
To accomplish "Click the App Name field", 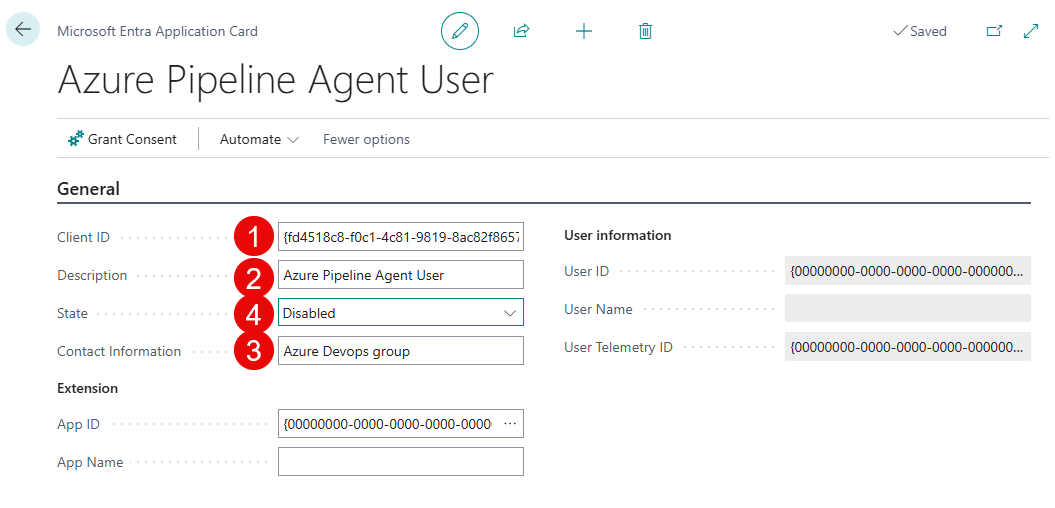I will [400, 462].
